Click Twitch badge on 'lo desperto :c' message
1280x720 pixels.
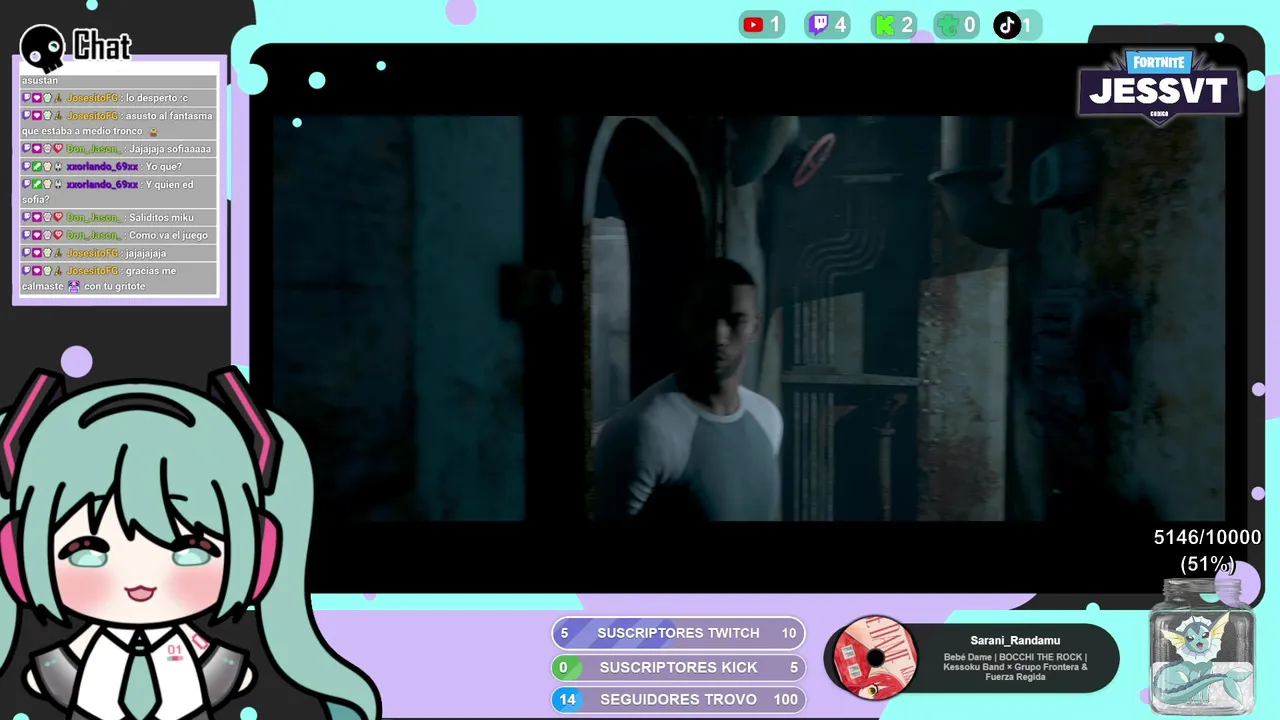tap(27, 98)
